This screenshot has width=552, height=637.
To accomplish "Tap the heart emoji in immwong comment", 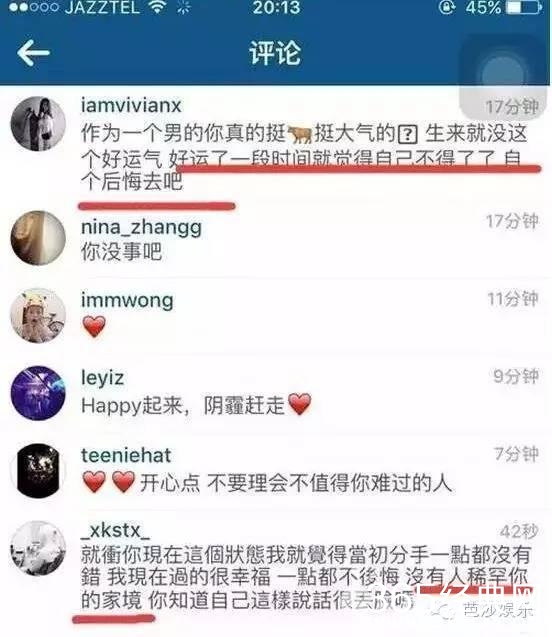I will 94,327.
